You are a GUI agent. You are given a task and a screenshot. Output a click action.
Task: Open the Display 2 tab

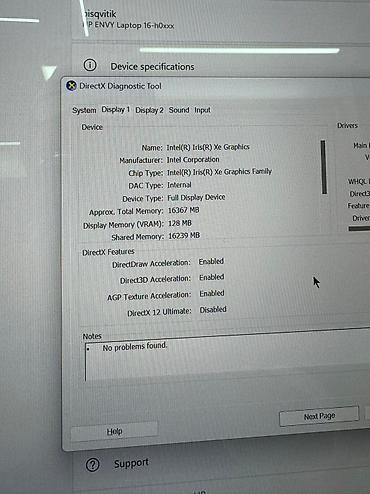pyautogui.click(x=149, y=110)
